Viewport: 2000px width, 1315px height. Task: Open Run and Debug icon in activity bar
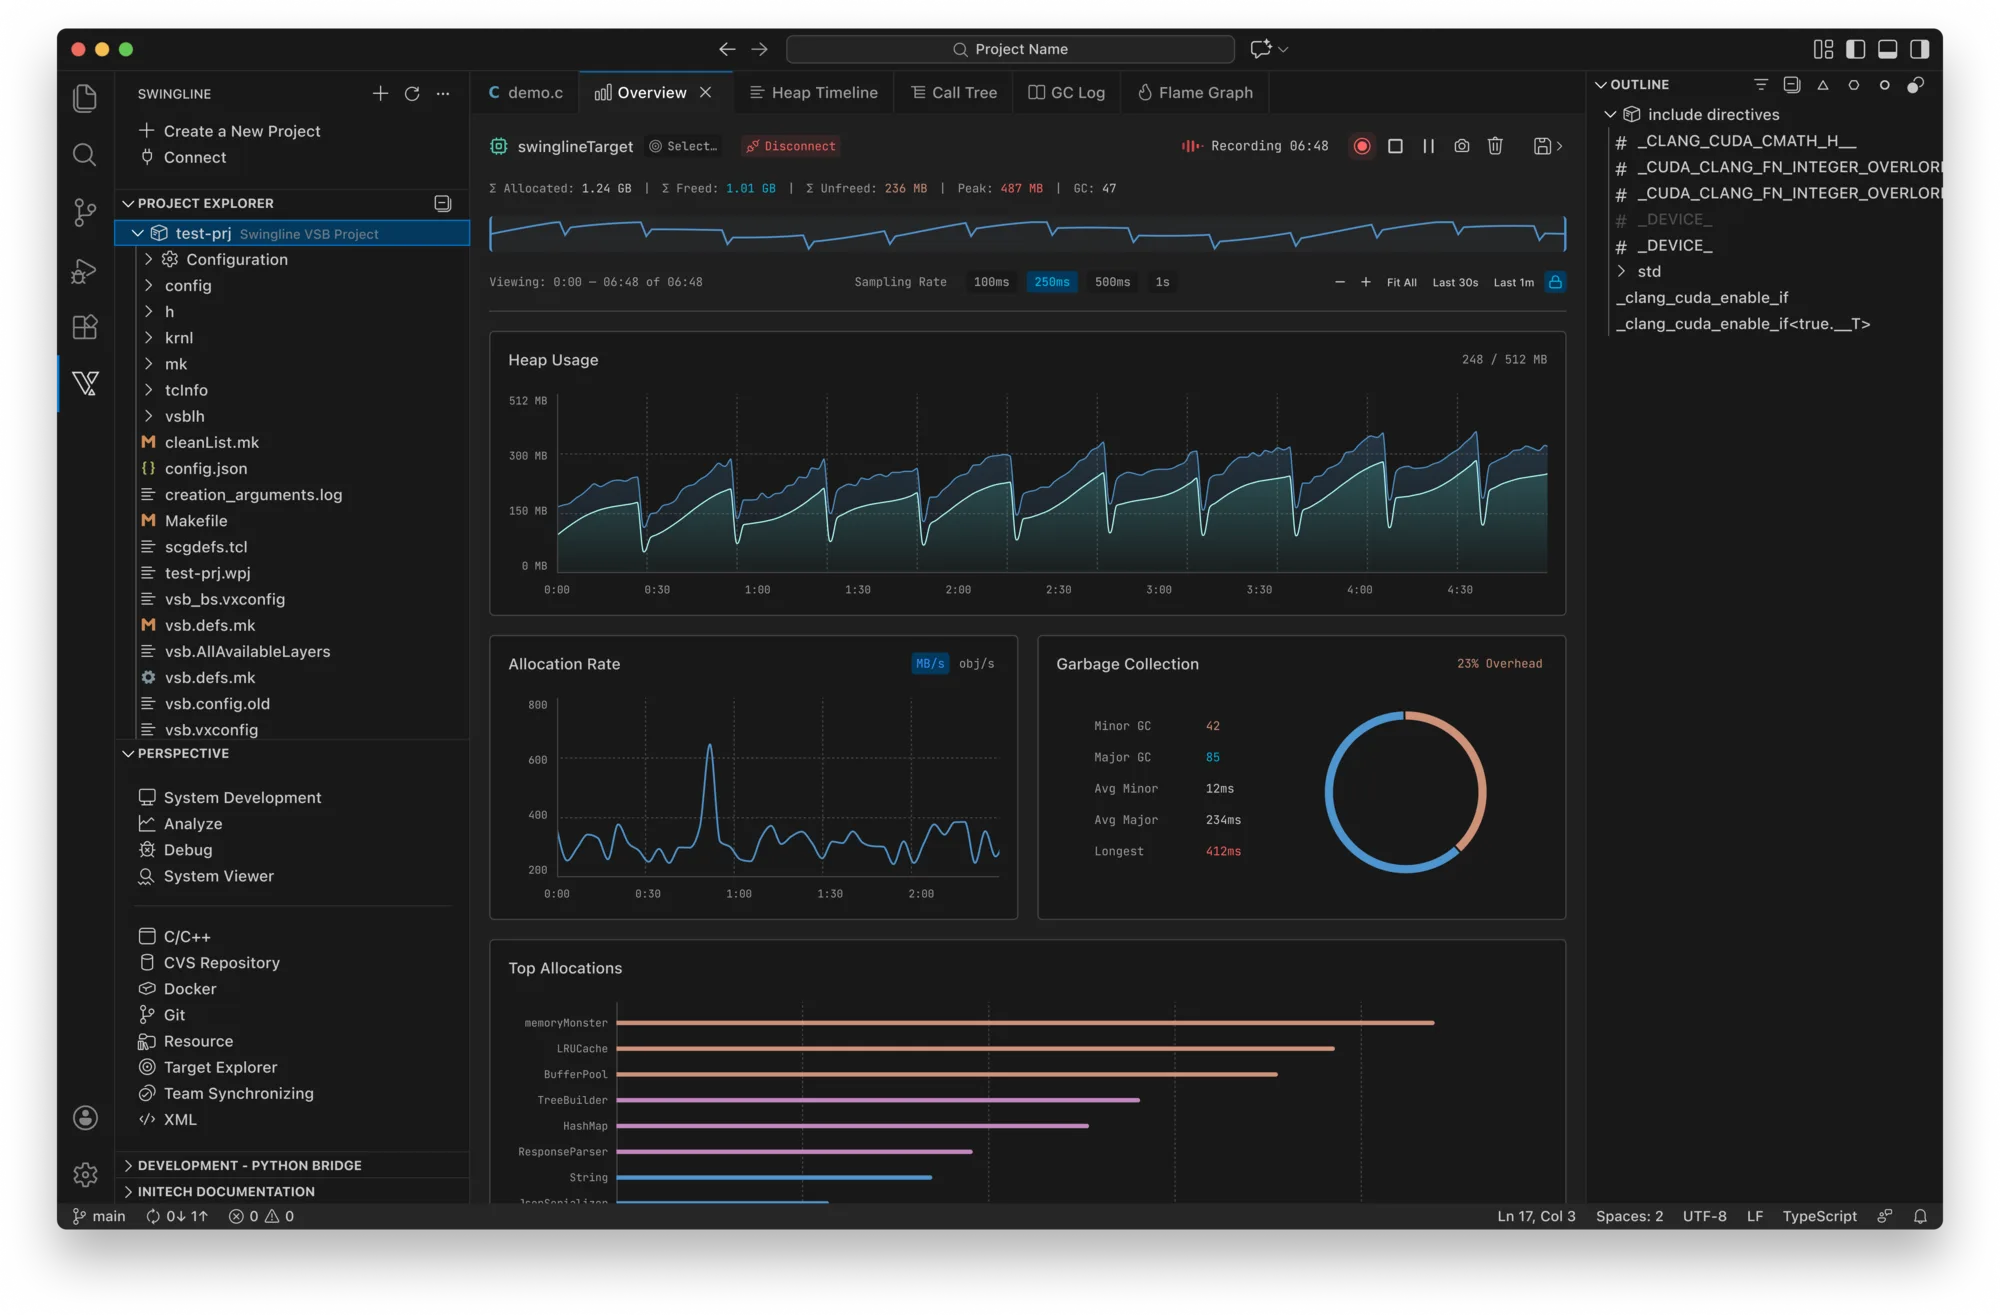pyautogui.click(x=85, y=270)
